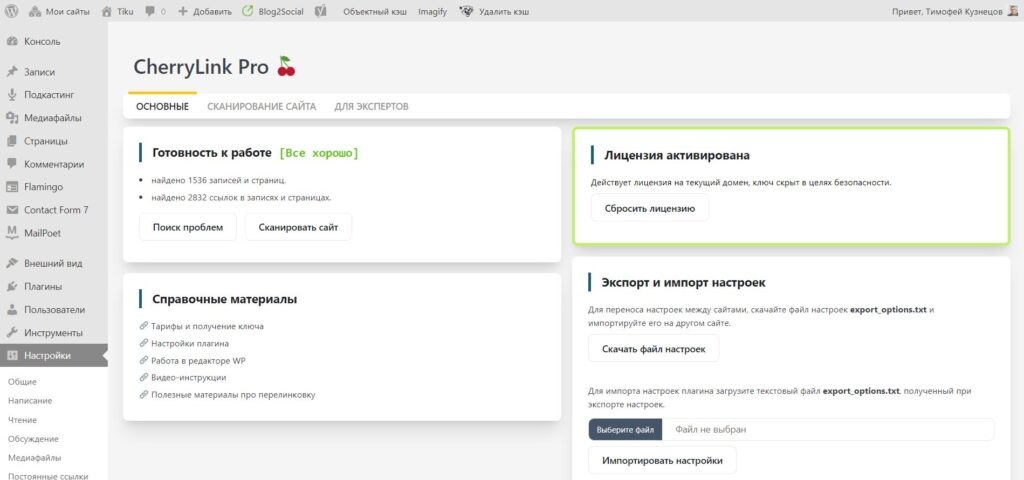The height and width of the screenshot is (480, 1024).
Task: Click the Плагины plug icon
Action: click(12, 286)
